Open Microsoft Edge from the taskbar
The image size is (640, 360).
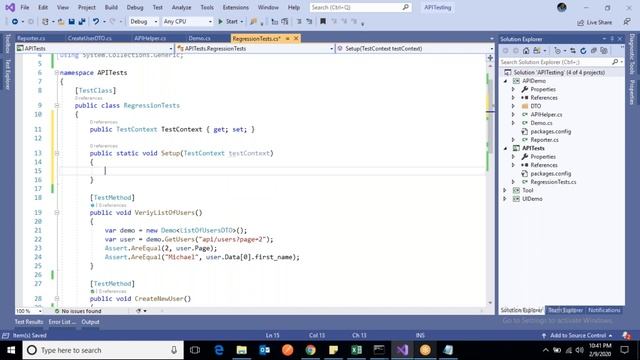click(219, 350)
